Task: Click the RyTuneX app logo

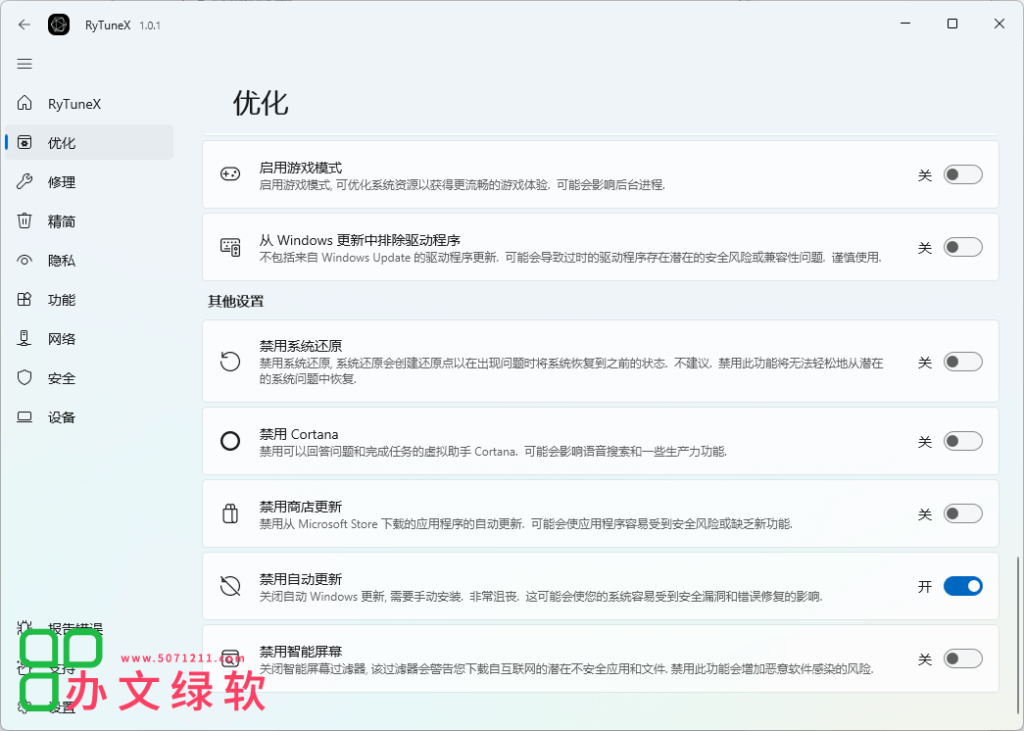Action: click(59, 24)
